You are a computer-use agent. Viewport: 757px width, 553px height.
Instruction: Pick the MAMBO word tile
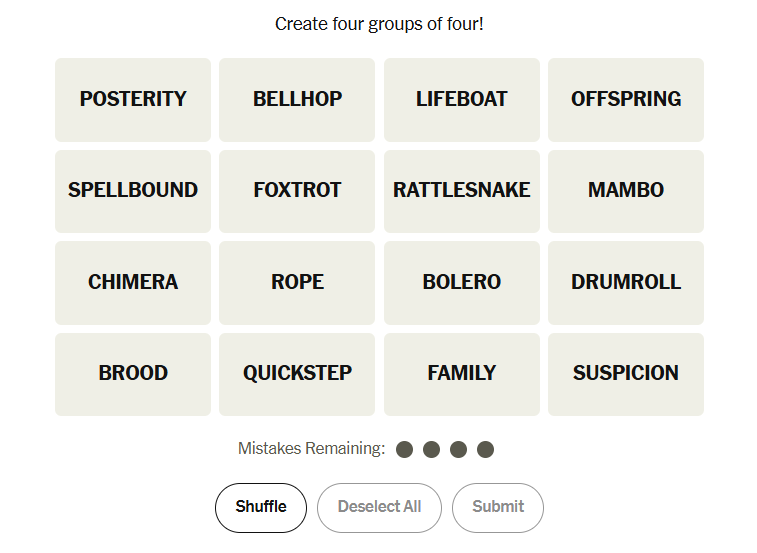click(x=626, y=190)
